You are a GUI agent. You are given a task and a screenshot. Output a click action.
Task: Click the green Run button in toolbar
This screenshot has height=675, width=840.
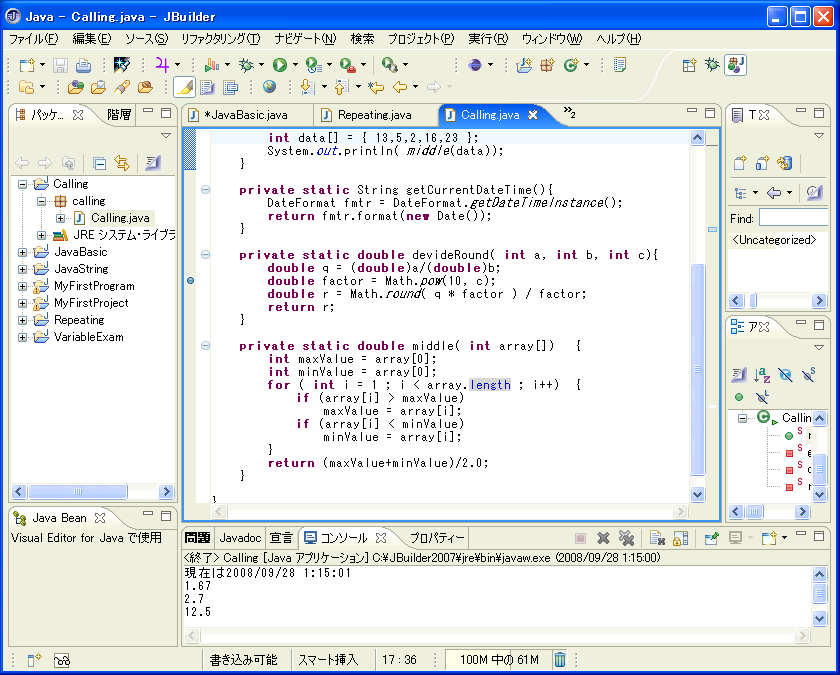[279, 65]
